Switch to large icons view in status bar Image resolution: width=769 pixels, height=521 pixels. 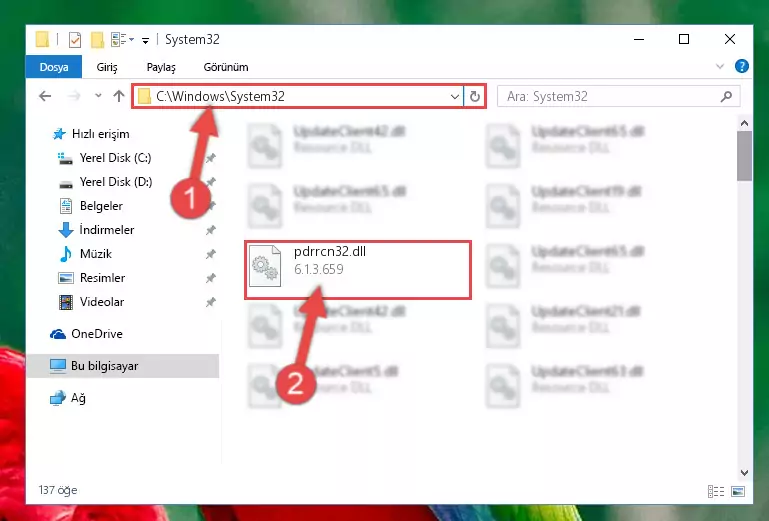738,491
